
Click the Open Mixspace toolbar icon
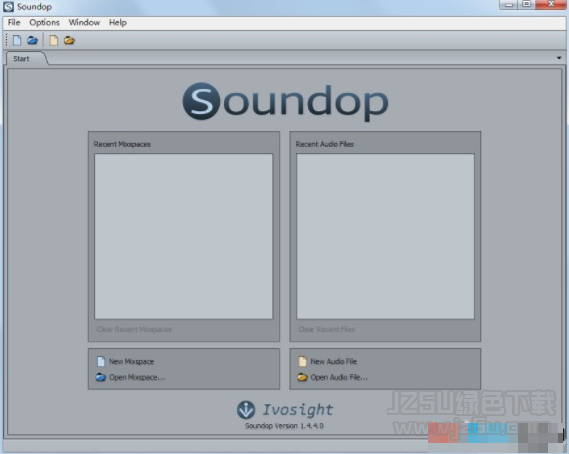(32, 40)
